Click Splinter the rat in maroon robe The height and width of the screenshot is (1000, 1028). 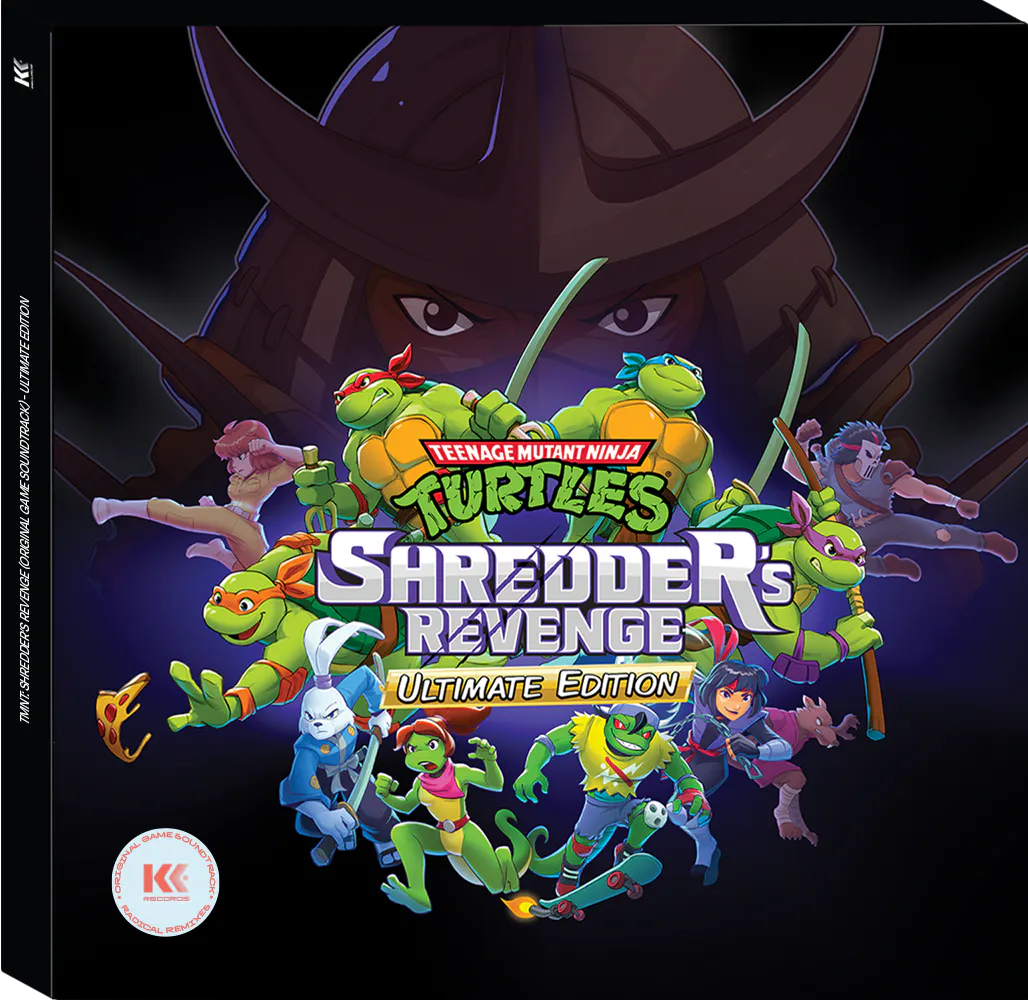pos(803,767)
